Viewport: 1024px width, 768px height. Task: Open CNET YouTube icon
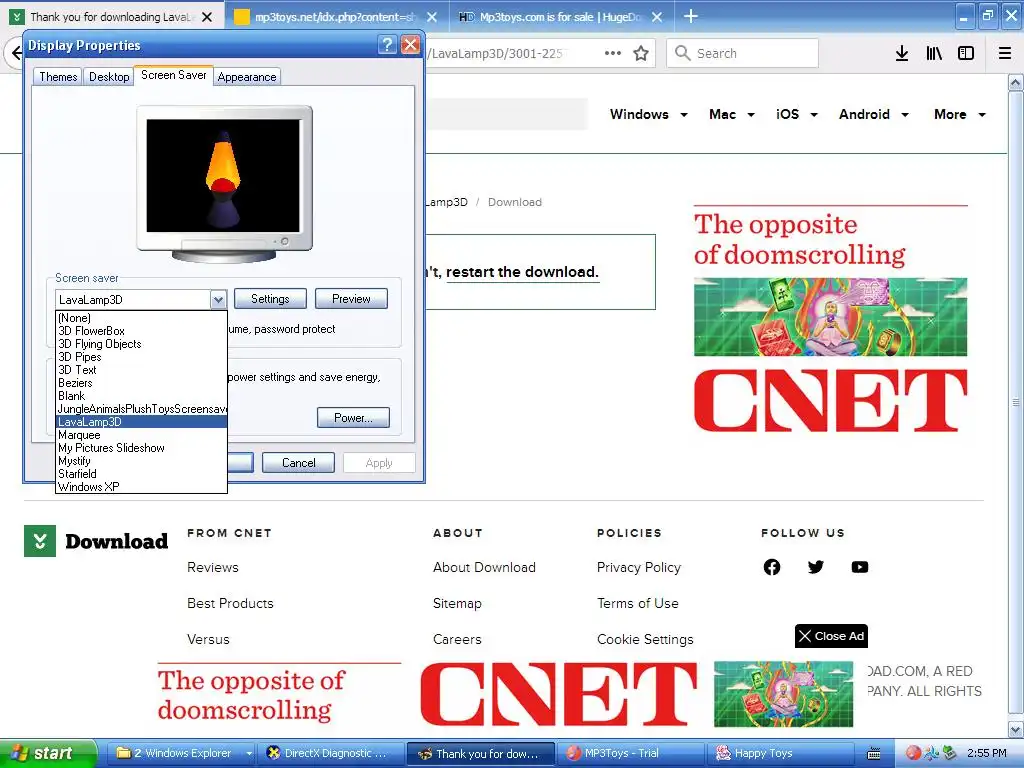click(860, 567)
